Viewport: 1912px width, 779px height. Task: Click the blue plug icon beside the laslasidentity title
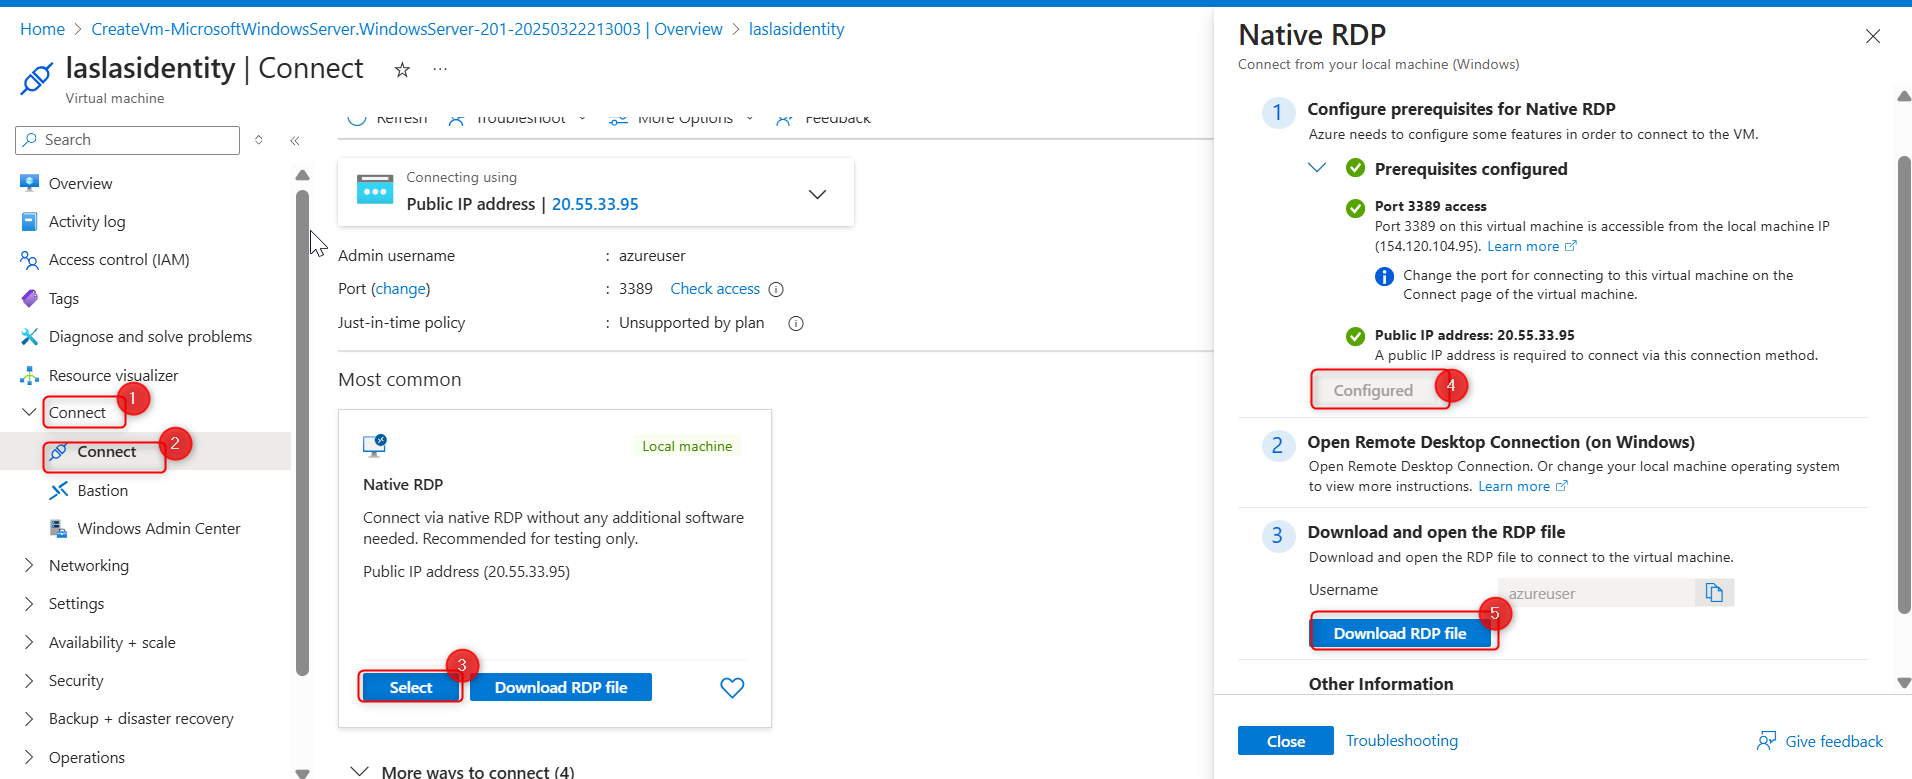[37, 78]
